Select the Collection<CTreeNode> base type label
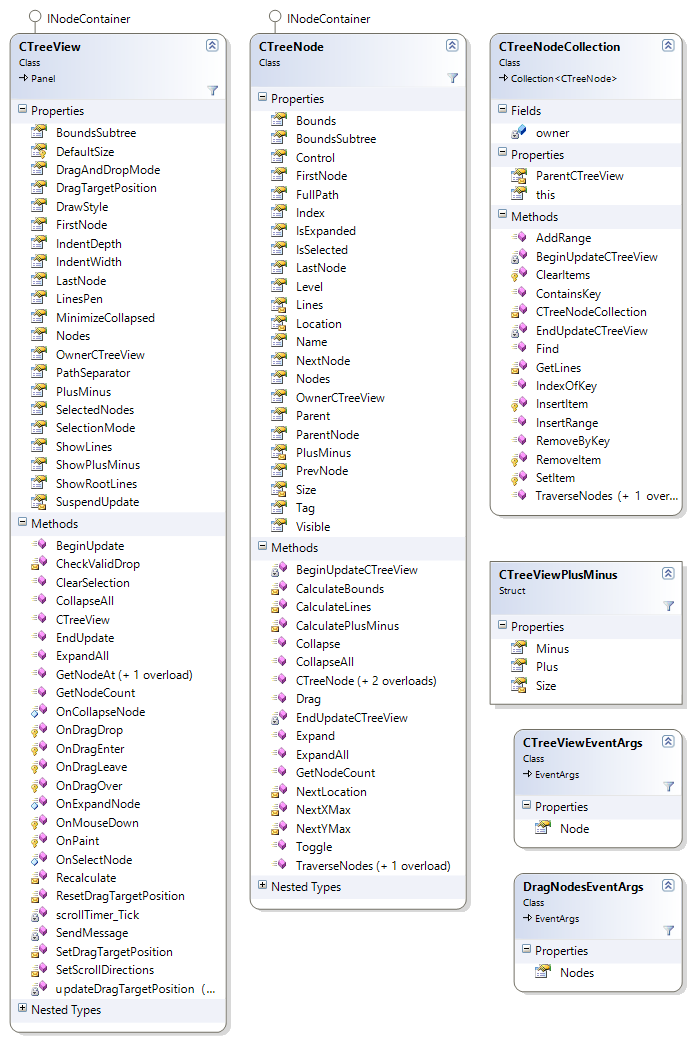Image resolution: width=691 pixels, height=1041 pixels. coord(564,78)
